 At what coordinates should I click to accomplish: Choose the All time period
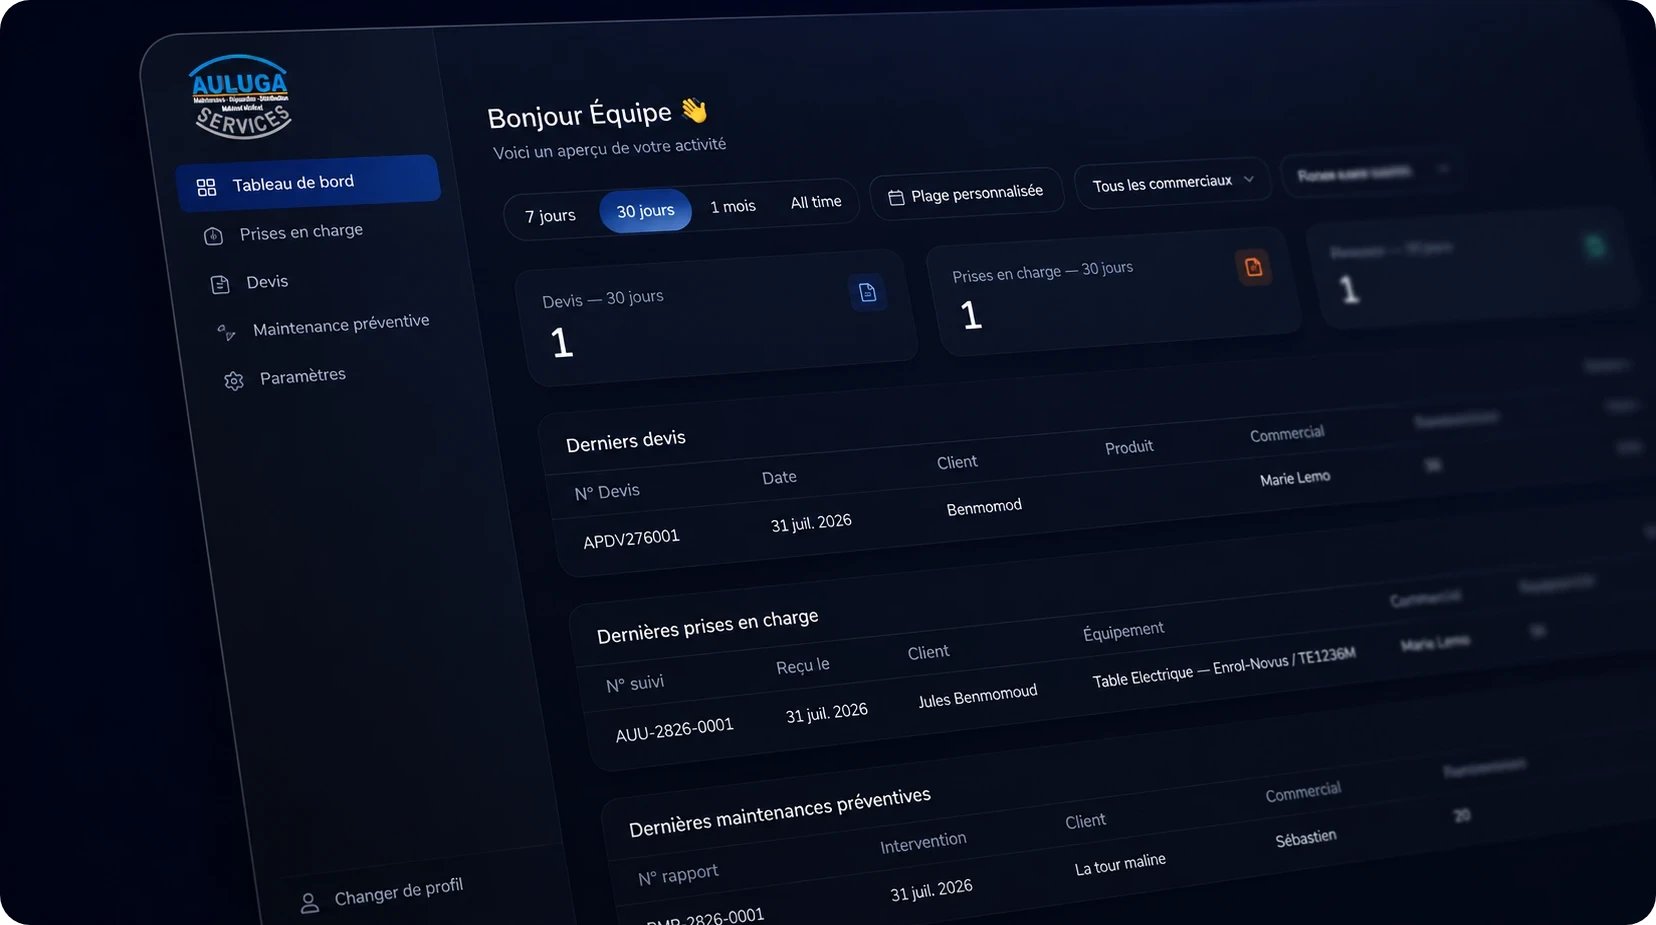816,202
